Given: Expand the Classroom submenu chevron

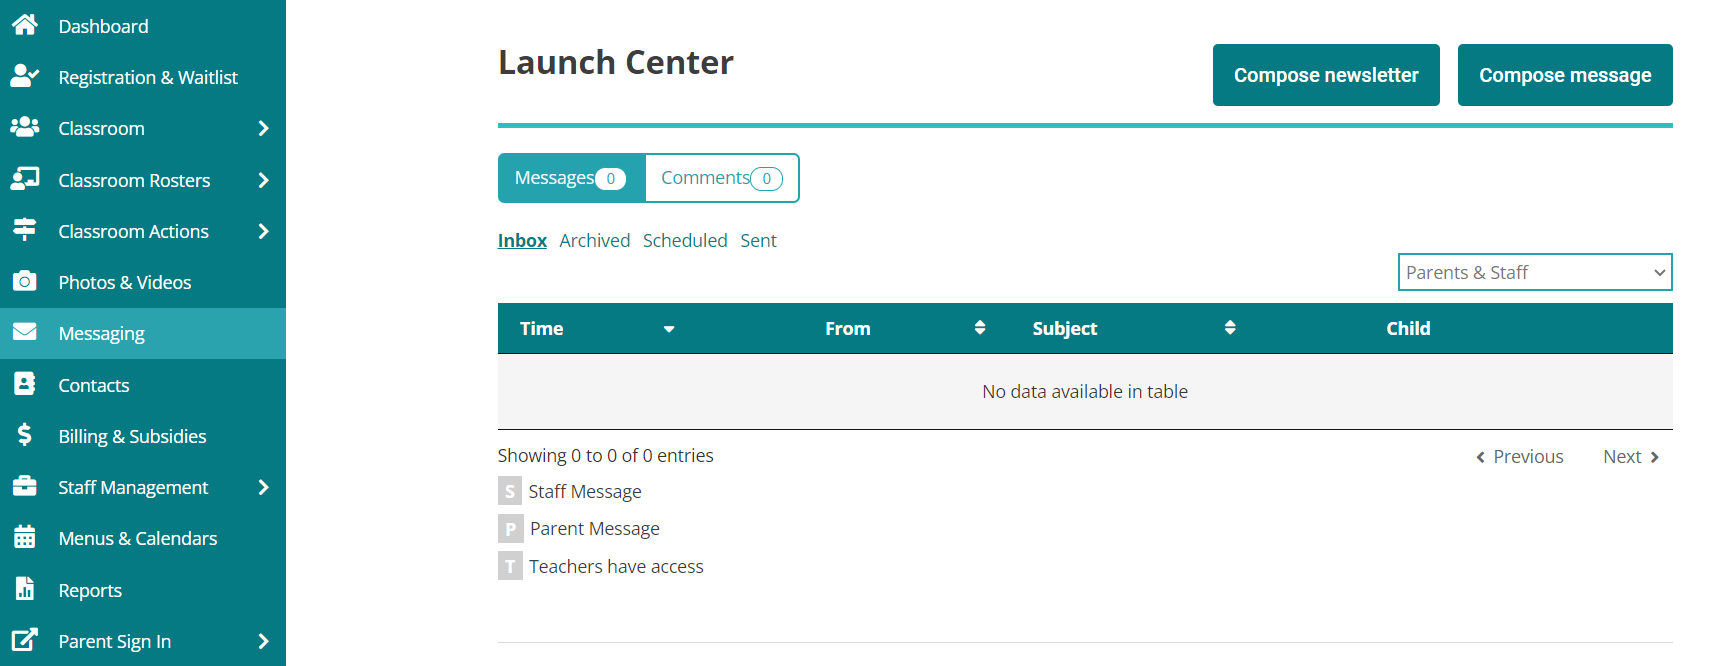Looking at the screenshot, I should (263, 128).
